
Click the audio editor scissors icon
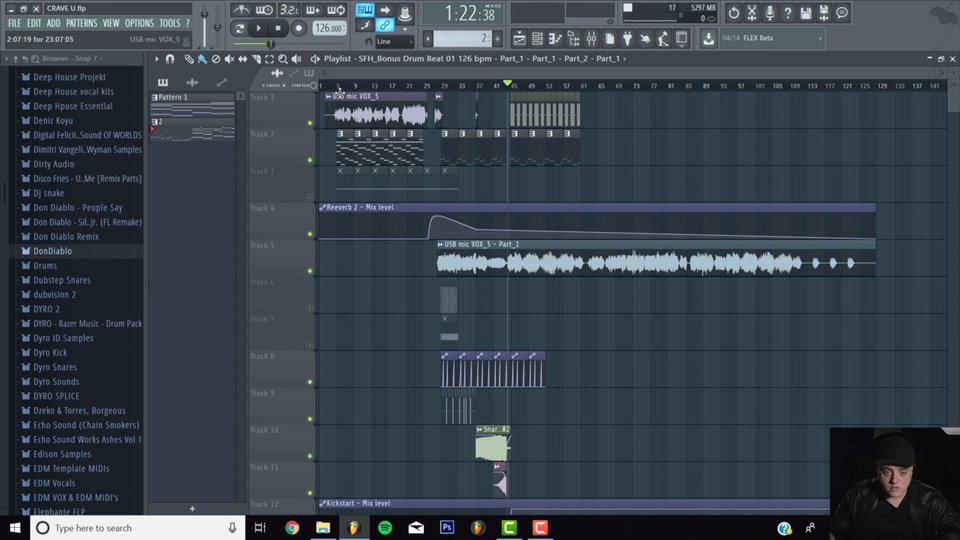point(752,12)
